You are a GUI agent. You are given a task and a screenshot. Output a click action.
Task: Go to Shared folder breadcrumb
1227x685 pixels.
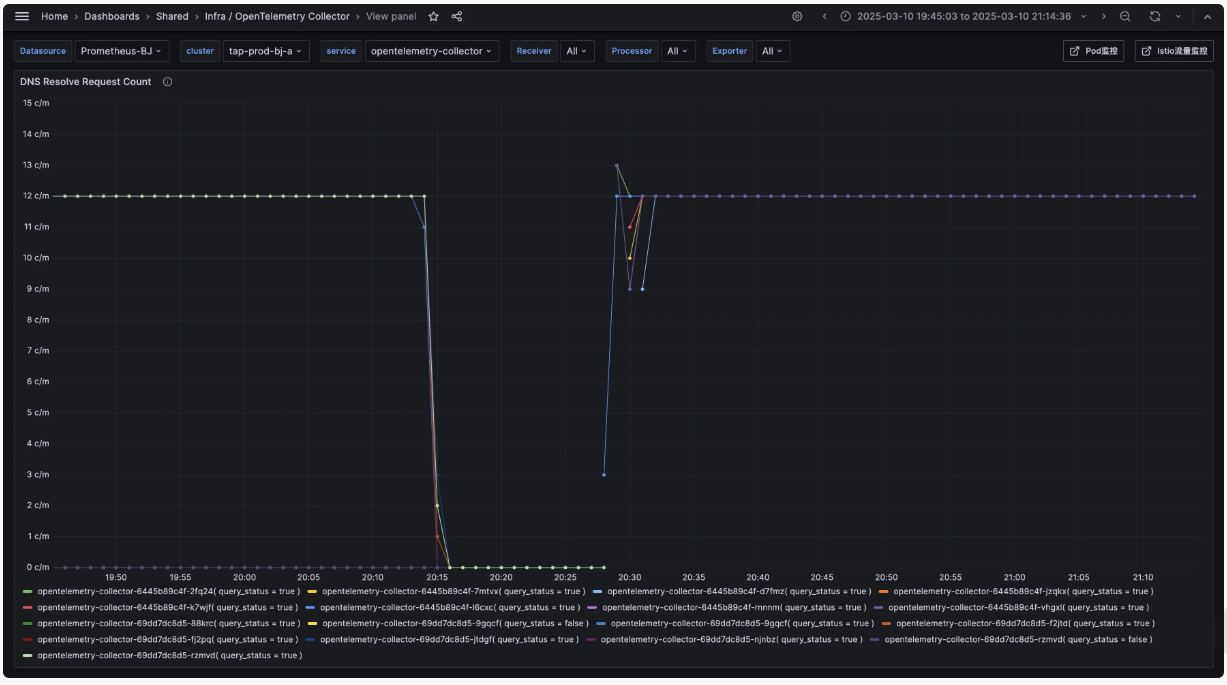172,16
